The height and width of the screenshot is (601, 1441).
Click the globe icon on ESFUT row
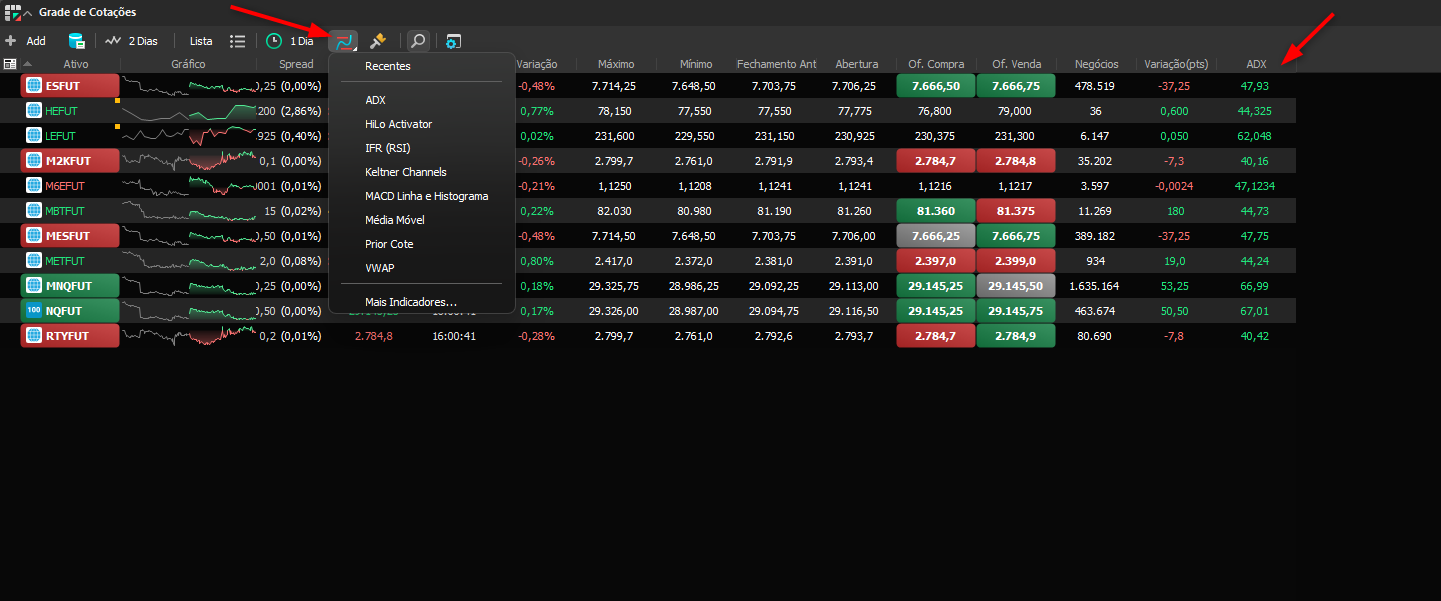pos(33,86)
